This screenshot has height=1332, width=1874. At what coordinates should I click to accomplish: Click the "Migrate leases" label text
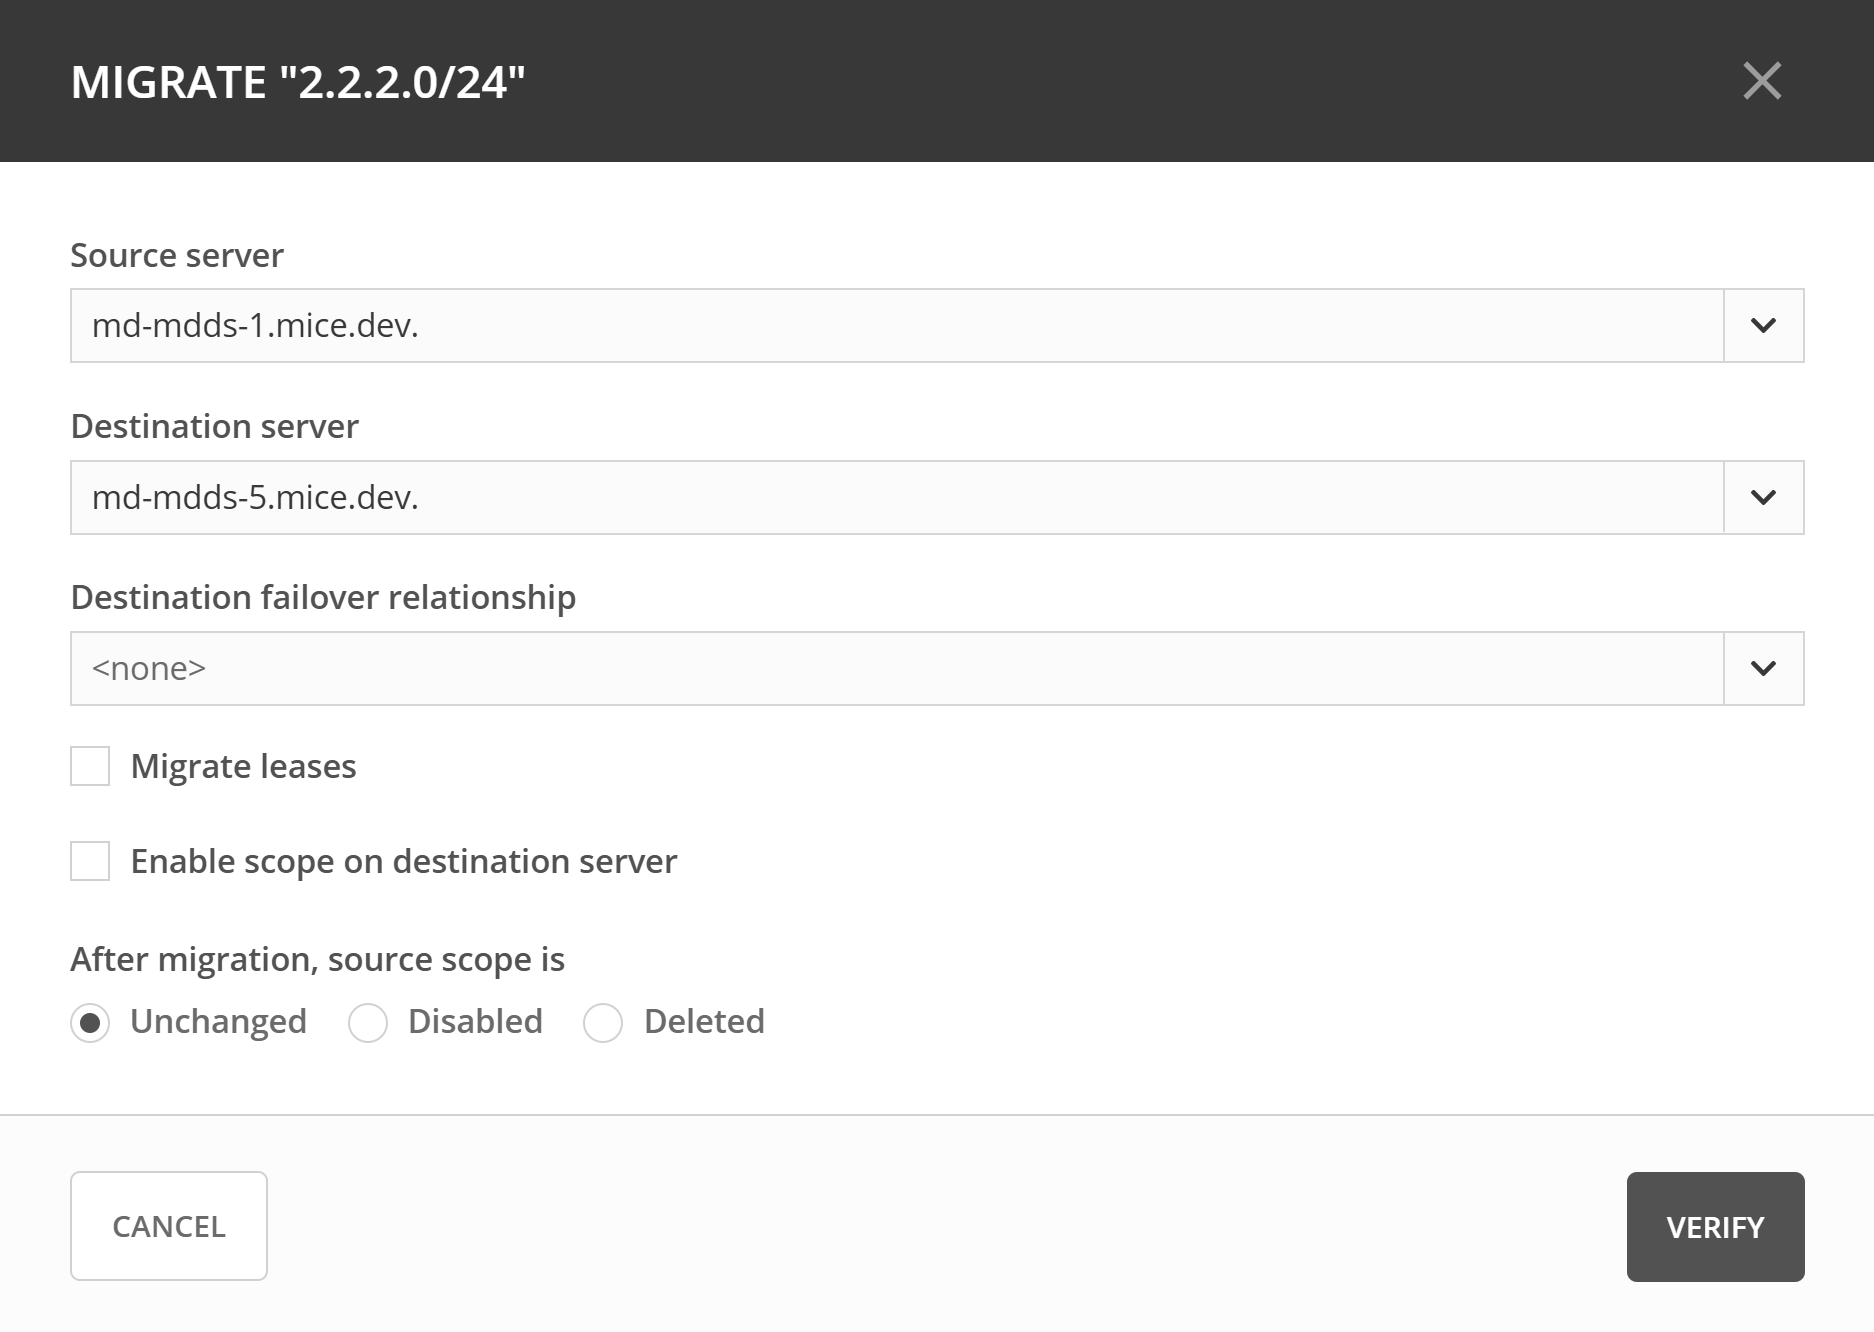tap(243, 766)
